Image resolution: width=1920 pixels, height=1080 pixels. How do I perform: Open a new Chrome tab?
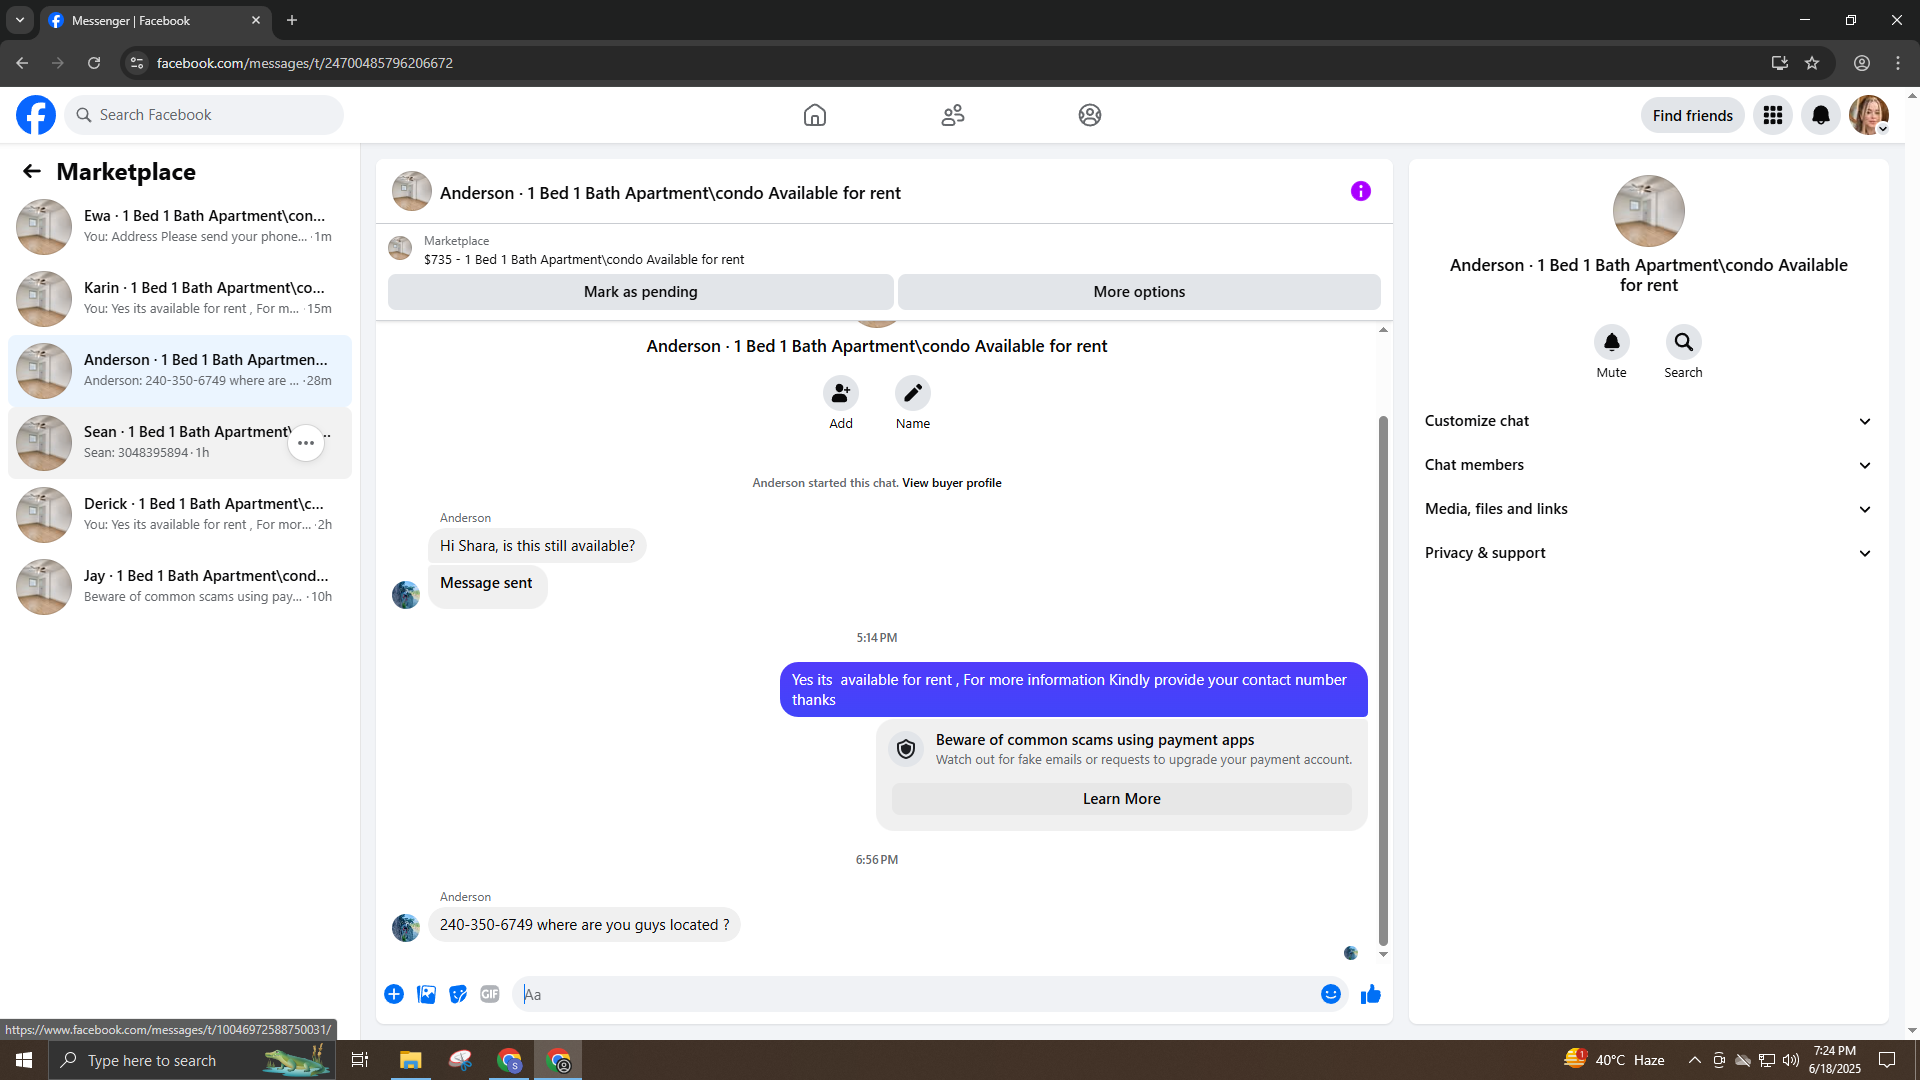(292, 20)
